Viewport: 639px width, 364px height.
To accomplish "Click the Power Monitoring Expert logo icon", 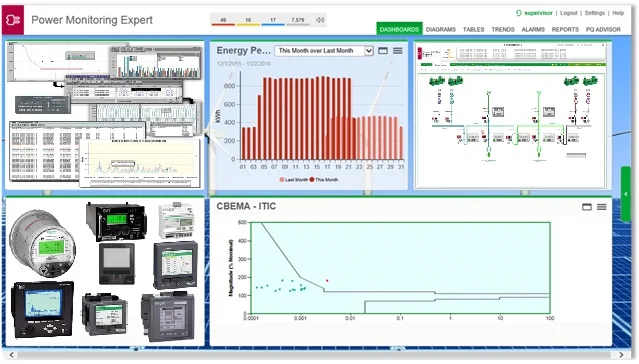I will (x=13, y=20).
